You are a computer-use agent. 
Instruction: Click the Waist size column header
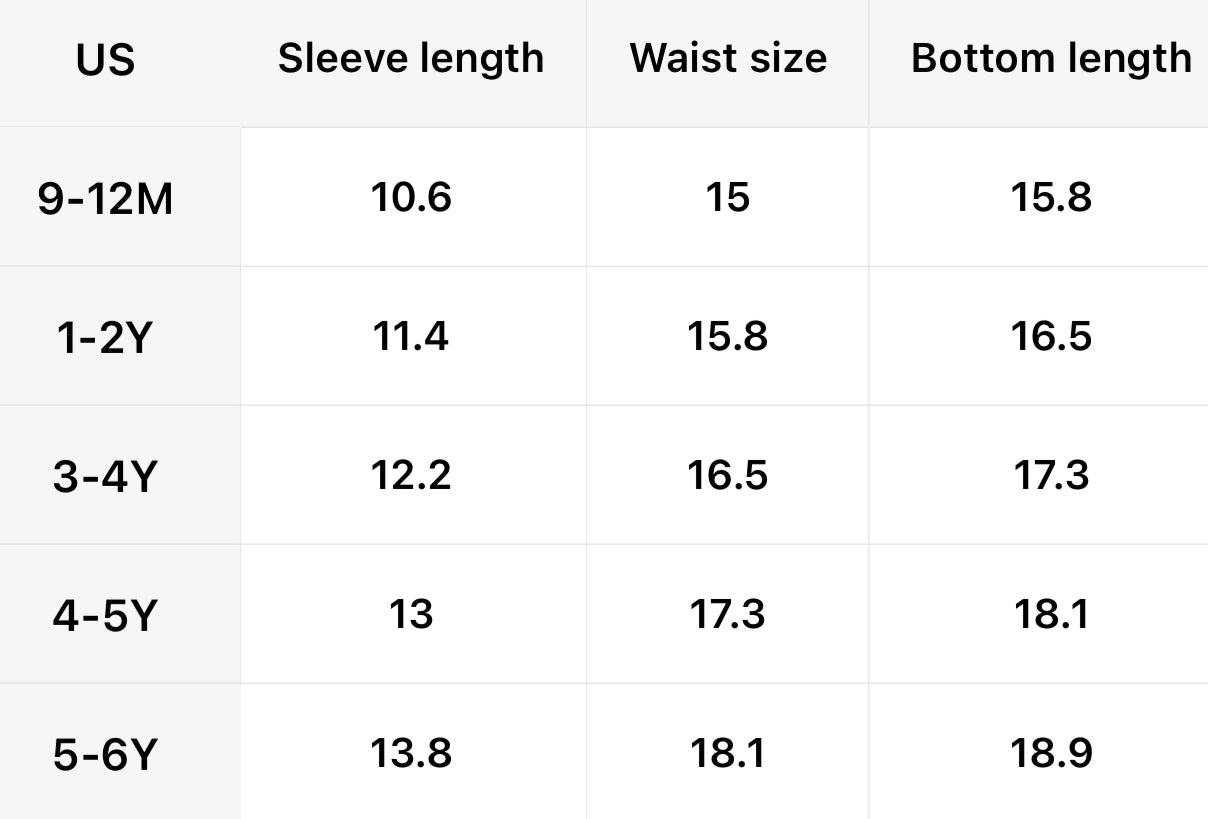(728, 59)
